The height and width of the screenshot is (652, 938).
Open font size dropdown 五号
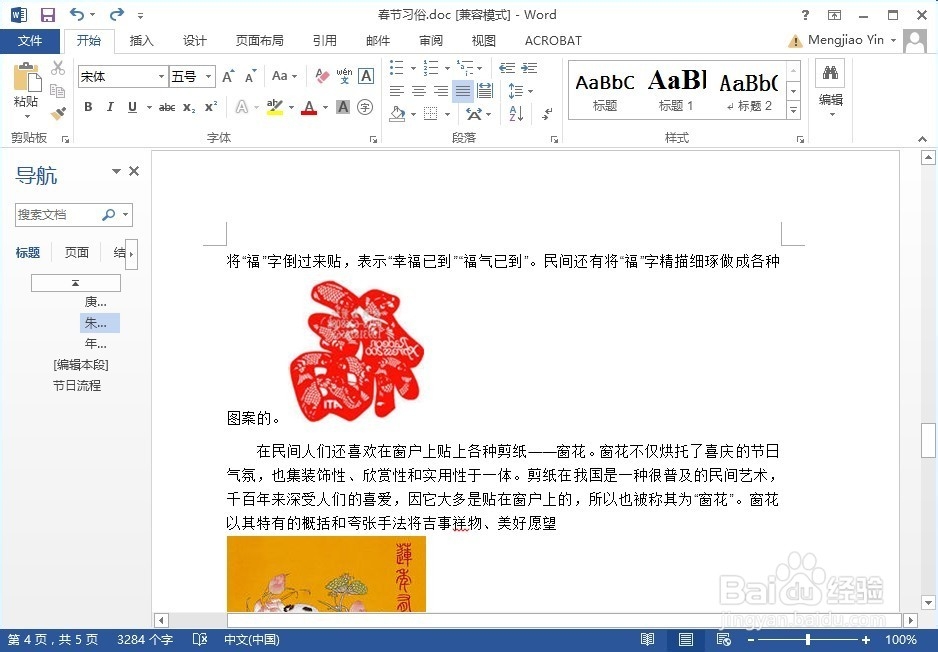pos(208,76)
